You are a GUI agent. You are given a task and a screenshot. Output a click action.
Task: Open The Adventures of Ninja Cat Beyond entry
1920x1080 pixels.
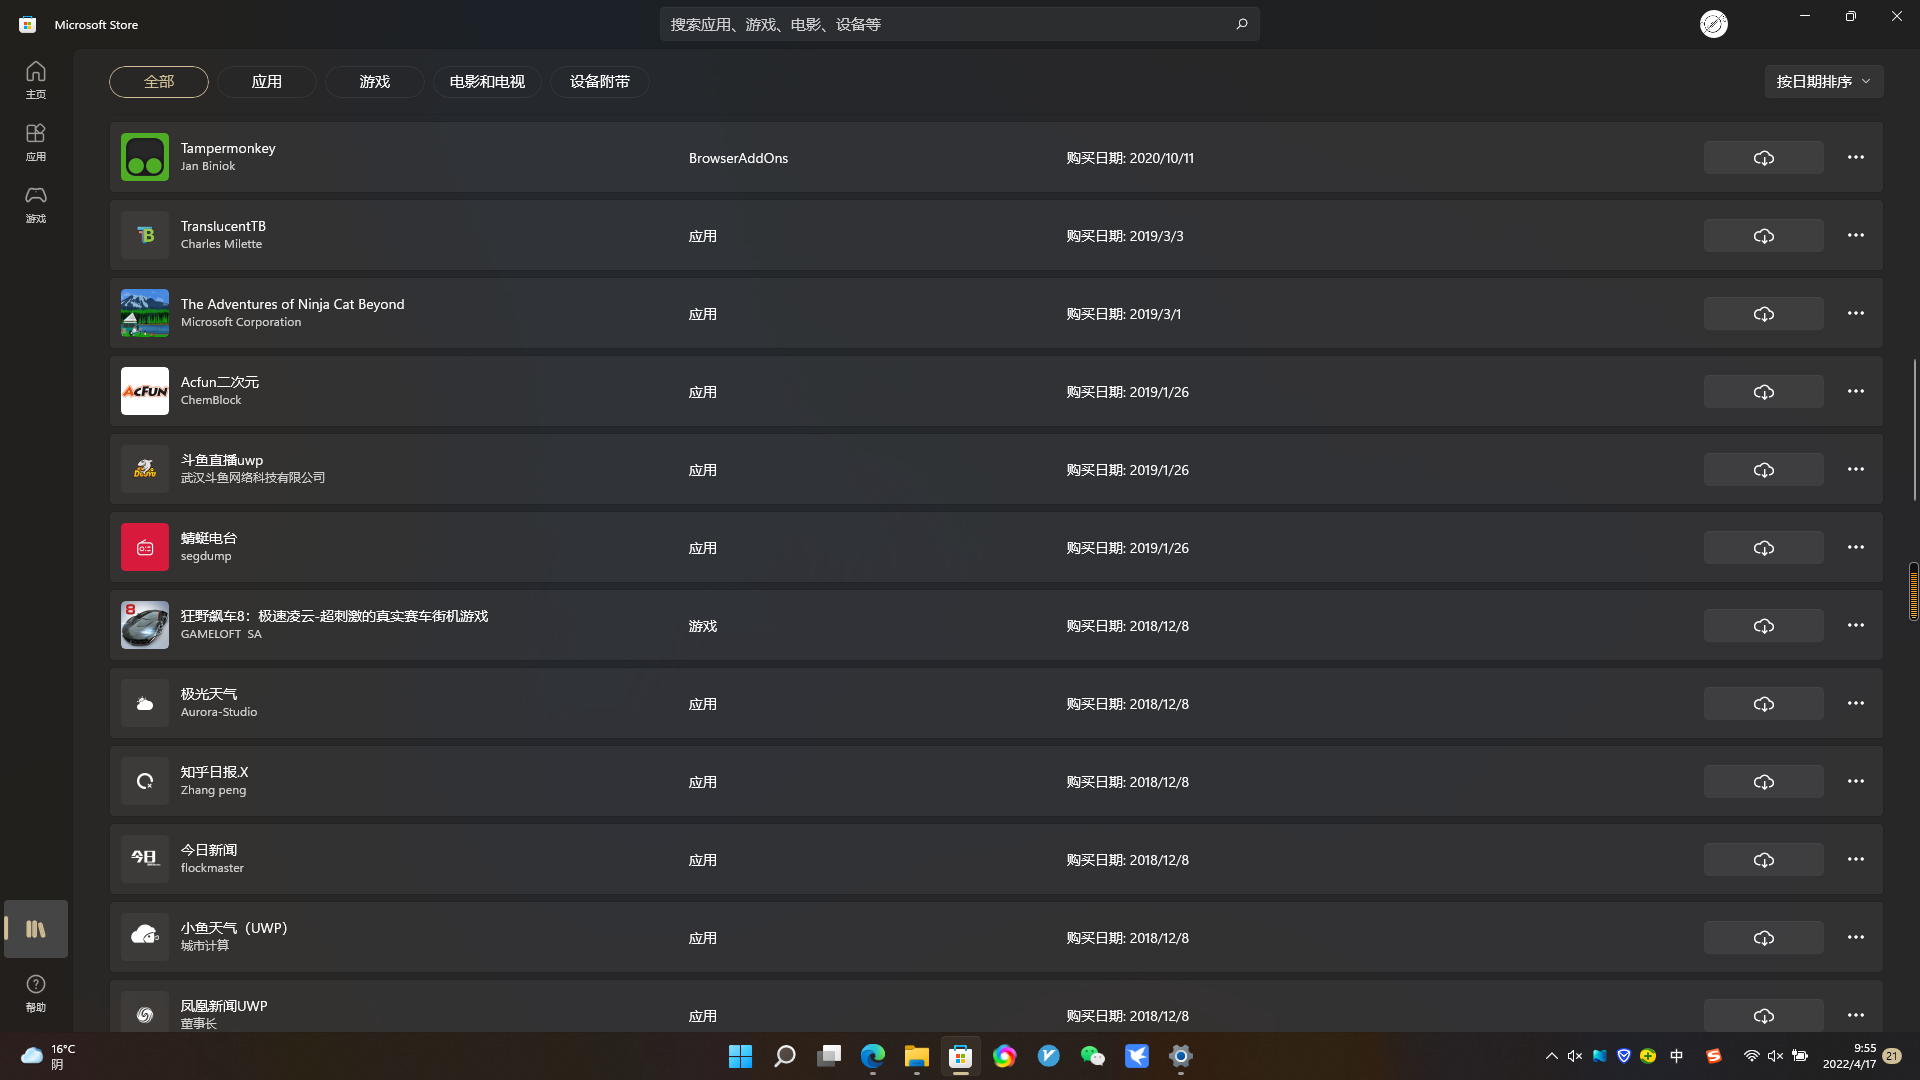point(292,304)
